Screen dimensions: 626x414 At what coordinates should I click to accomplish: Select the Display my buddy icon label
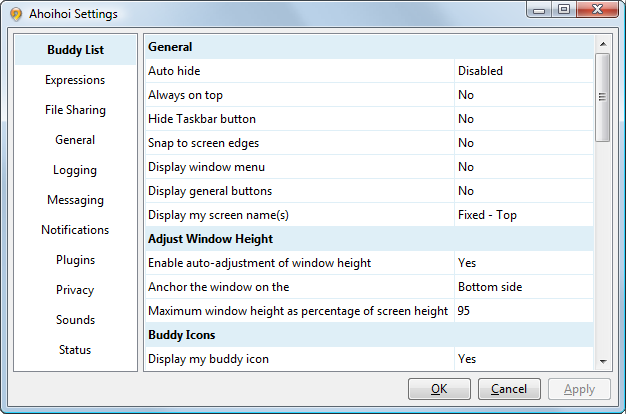208,359
